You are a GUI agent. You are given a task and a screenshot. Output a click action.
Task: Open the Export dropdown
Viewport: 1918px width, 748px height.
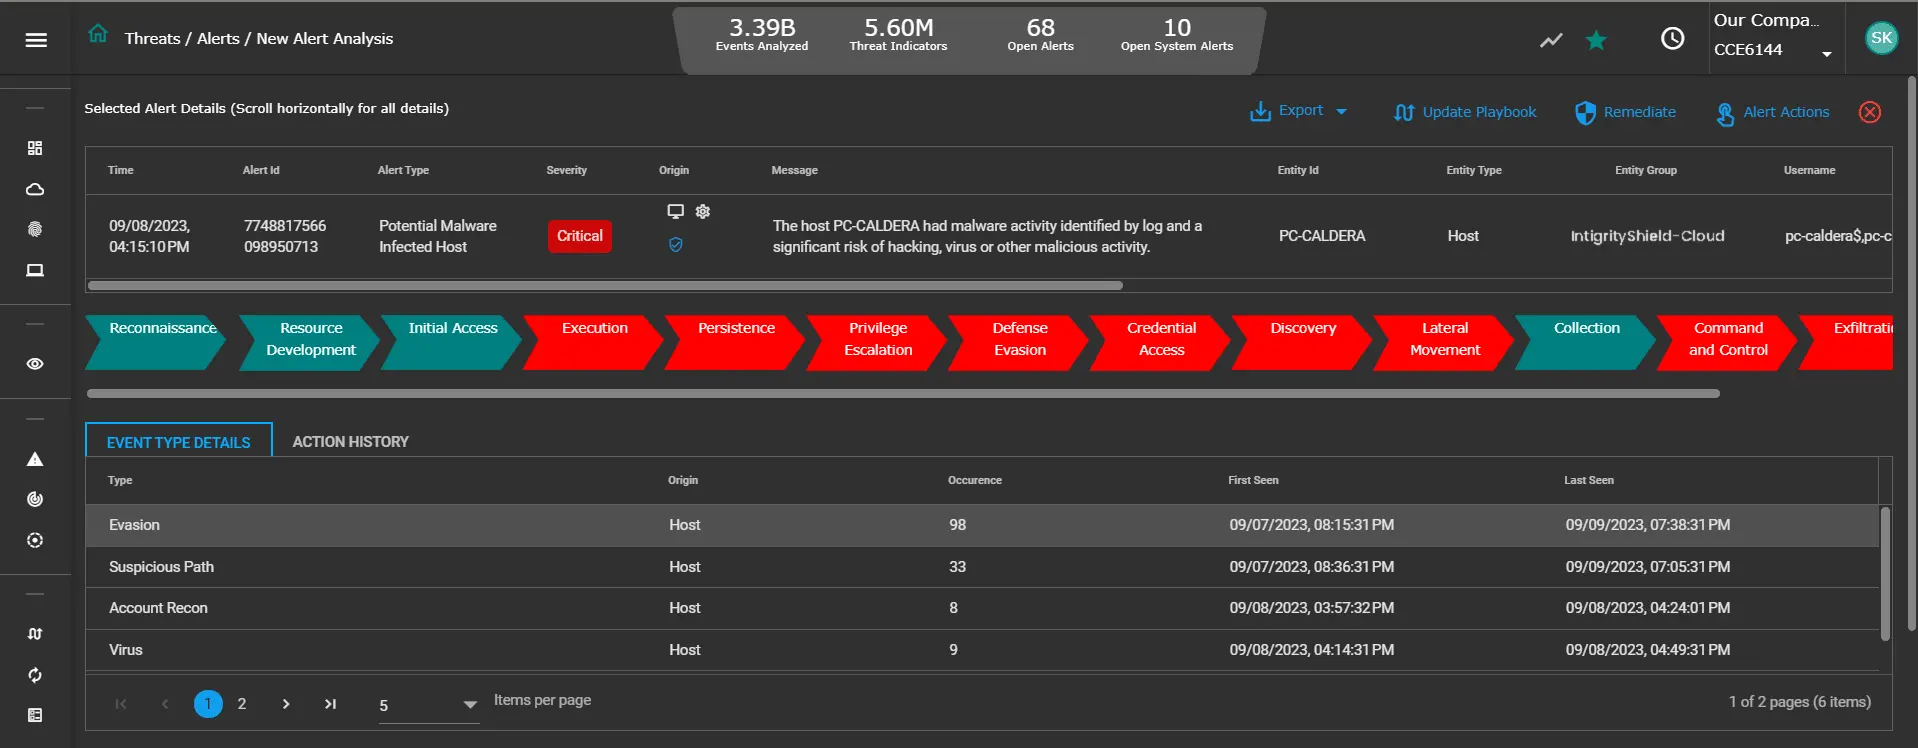pos(1299,111)
